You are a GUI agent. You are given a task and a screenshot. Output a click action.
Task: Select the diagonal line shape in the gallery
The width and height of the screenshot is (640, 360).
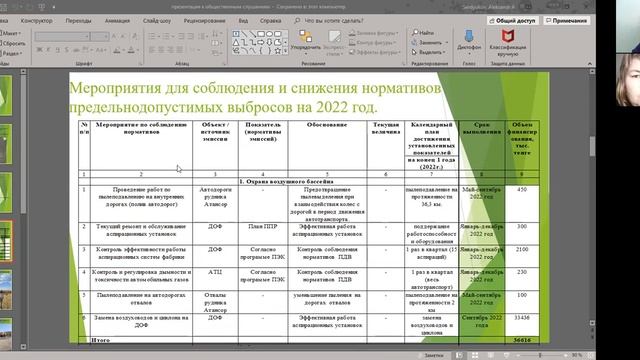[244, 34]
